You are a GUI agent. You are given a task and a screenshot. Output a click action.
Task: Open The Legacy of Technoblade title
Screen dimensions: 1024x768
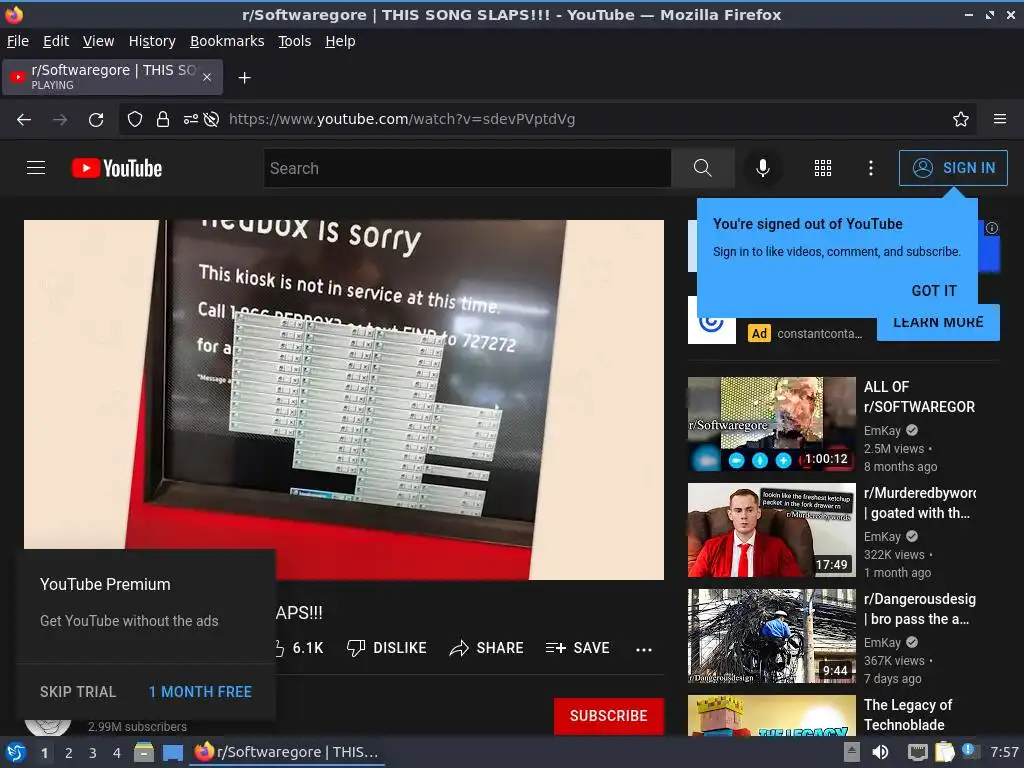(x=908, y=714)
